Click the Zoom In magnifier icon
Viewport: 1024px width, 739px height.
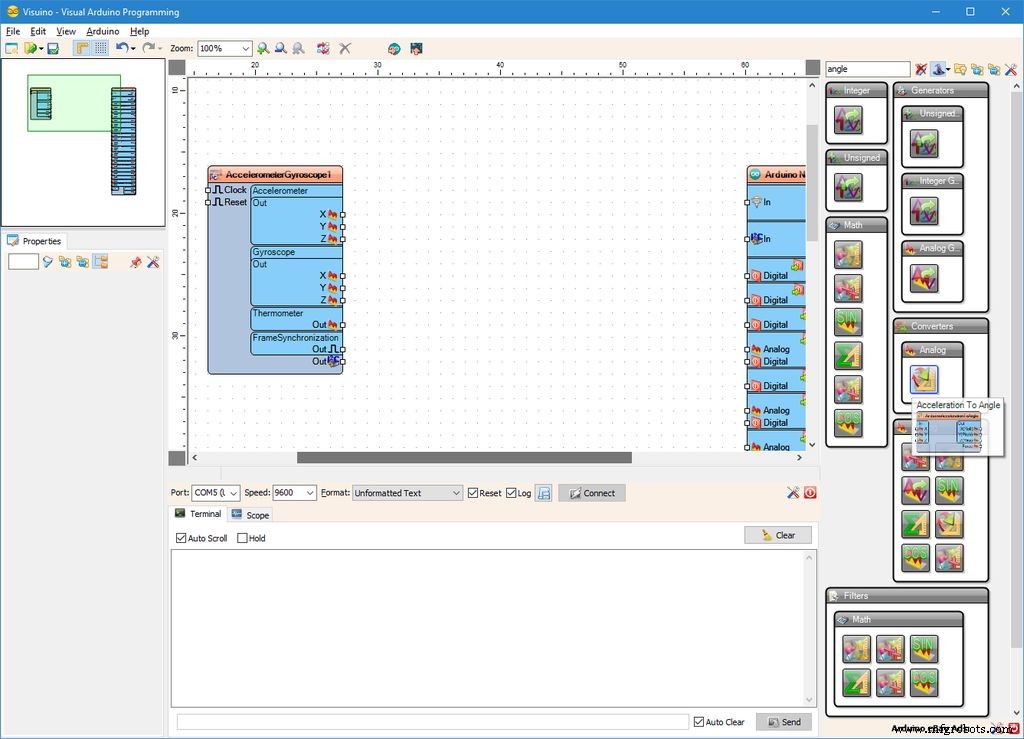click(x=263, y=48)
